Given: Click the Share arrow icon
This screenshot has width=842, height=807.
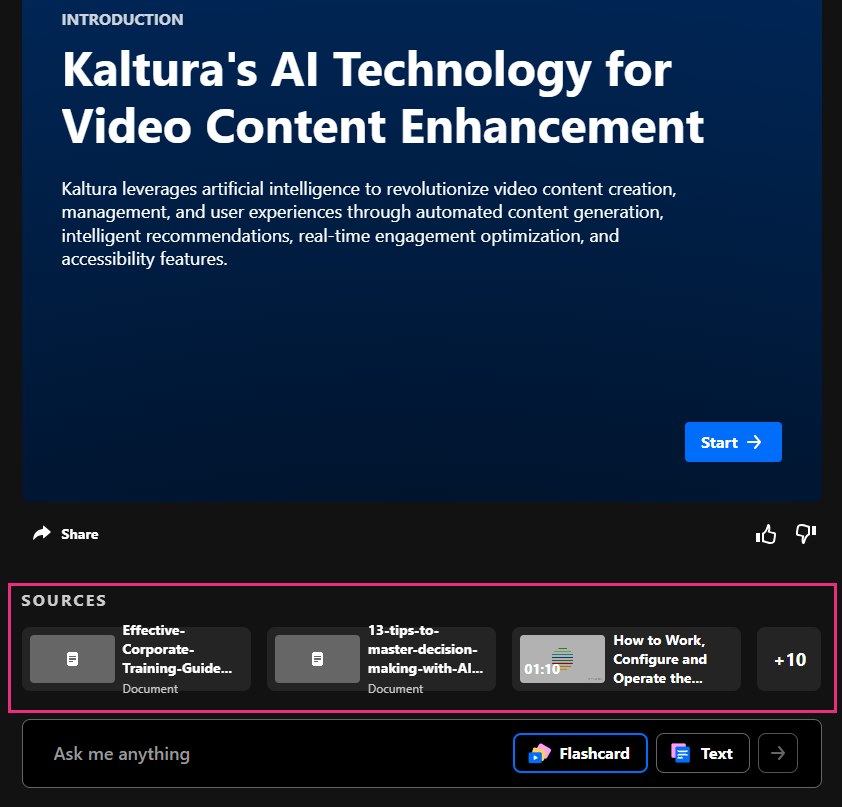Looking at the screenshot, I should [42, 533].
